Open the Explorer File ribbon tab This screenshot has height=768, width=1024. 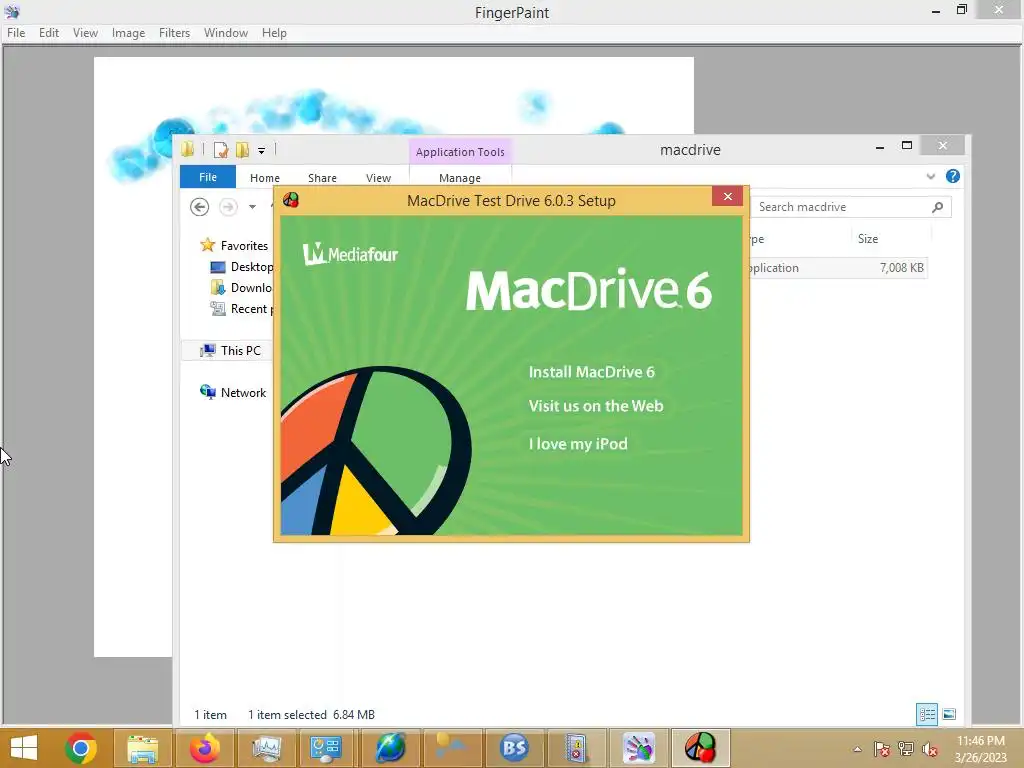click(208, 177)
